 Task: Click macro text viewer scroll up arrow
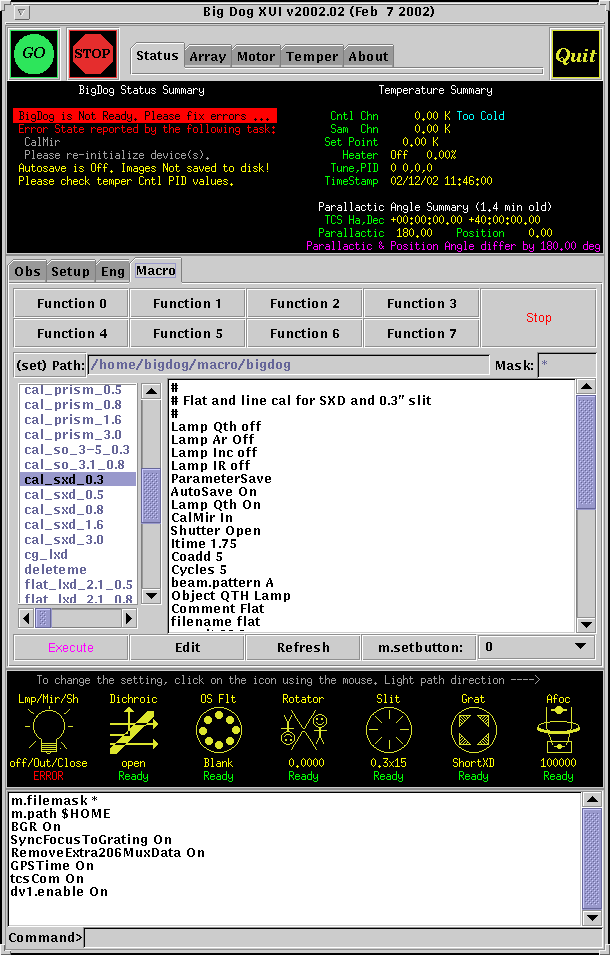[x=586, y=386]
